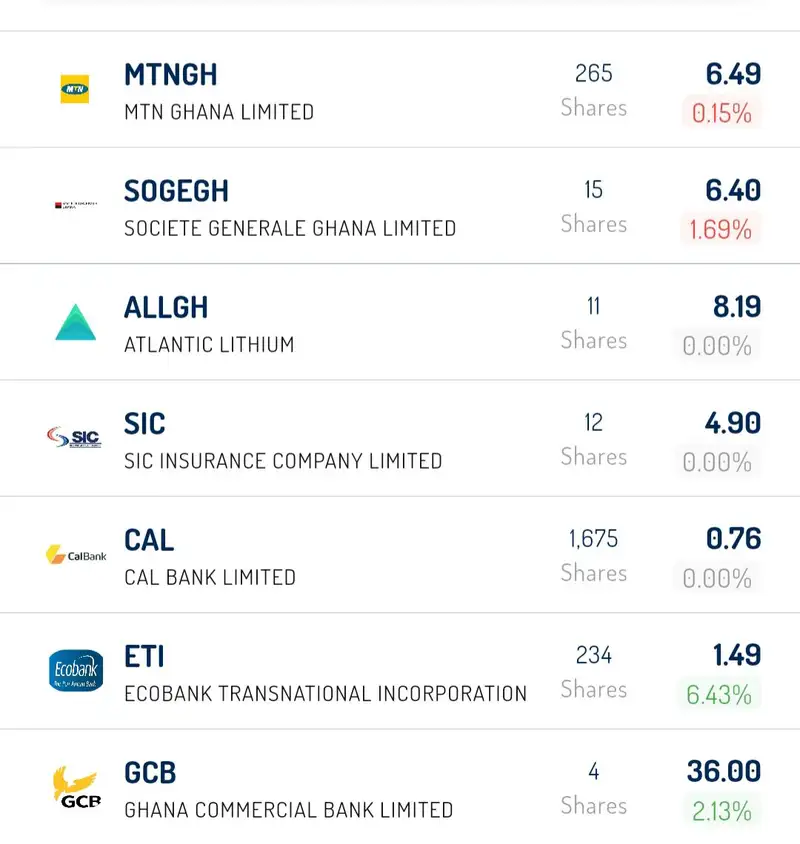Viewport: 800px width, 844px height.
Task: View ALLGH ticker details
Action: [x=166, y=307]
